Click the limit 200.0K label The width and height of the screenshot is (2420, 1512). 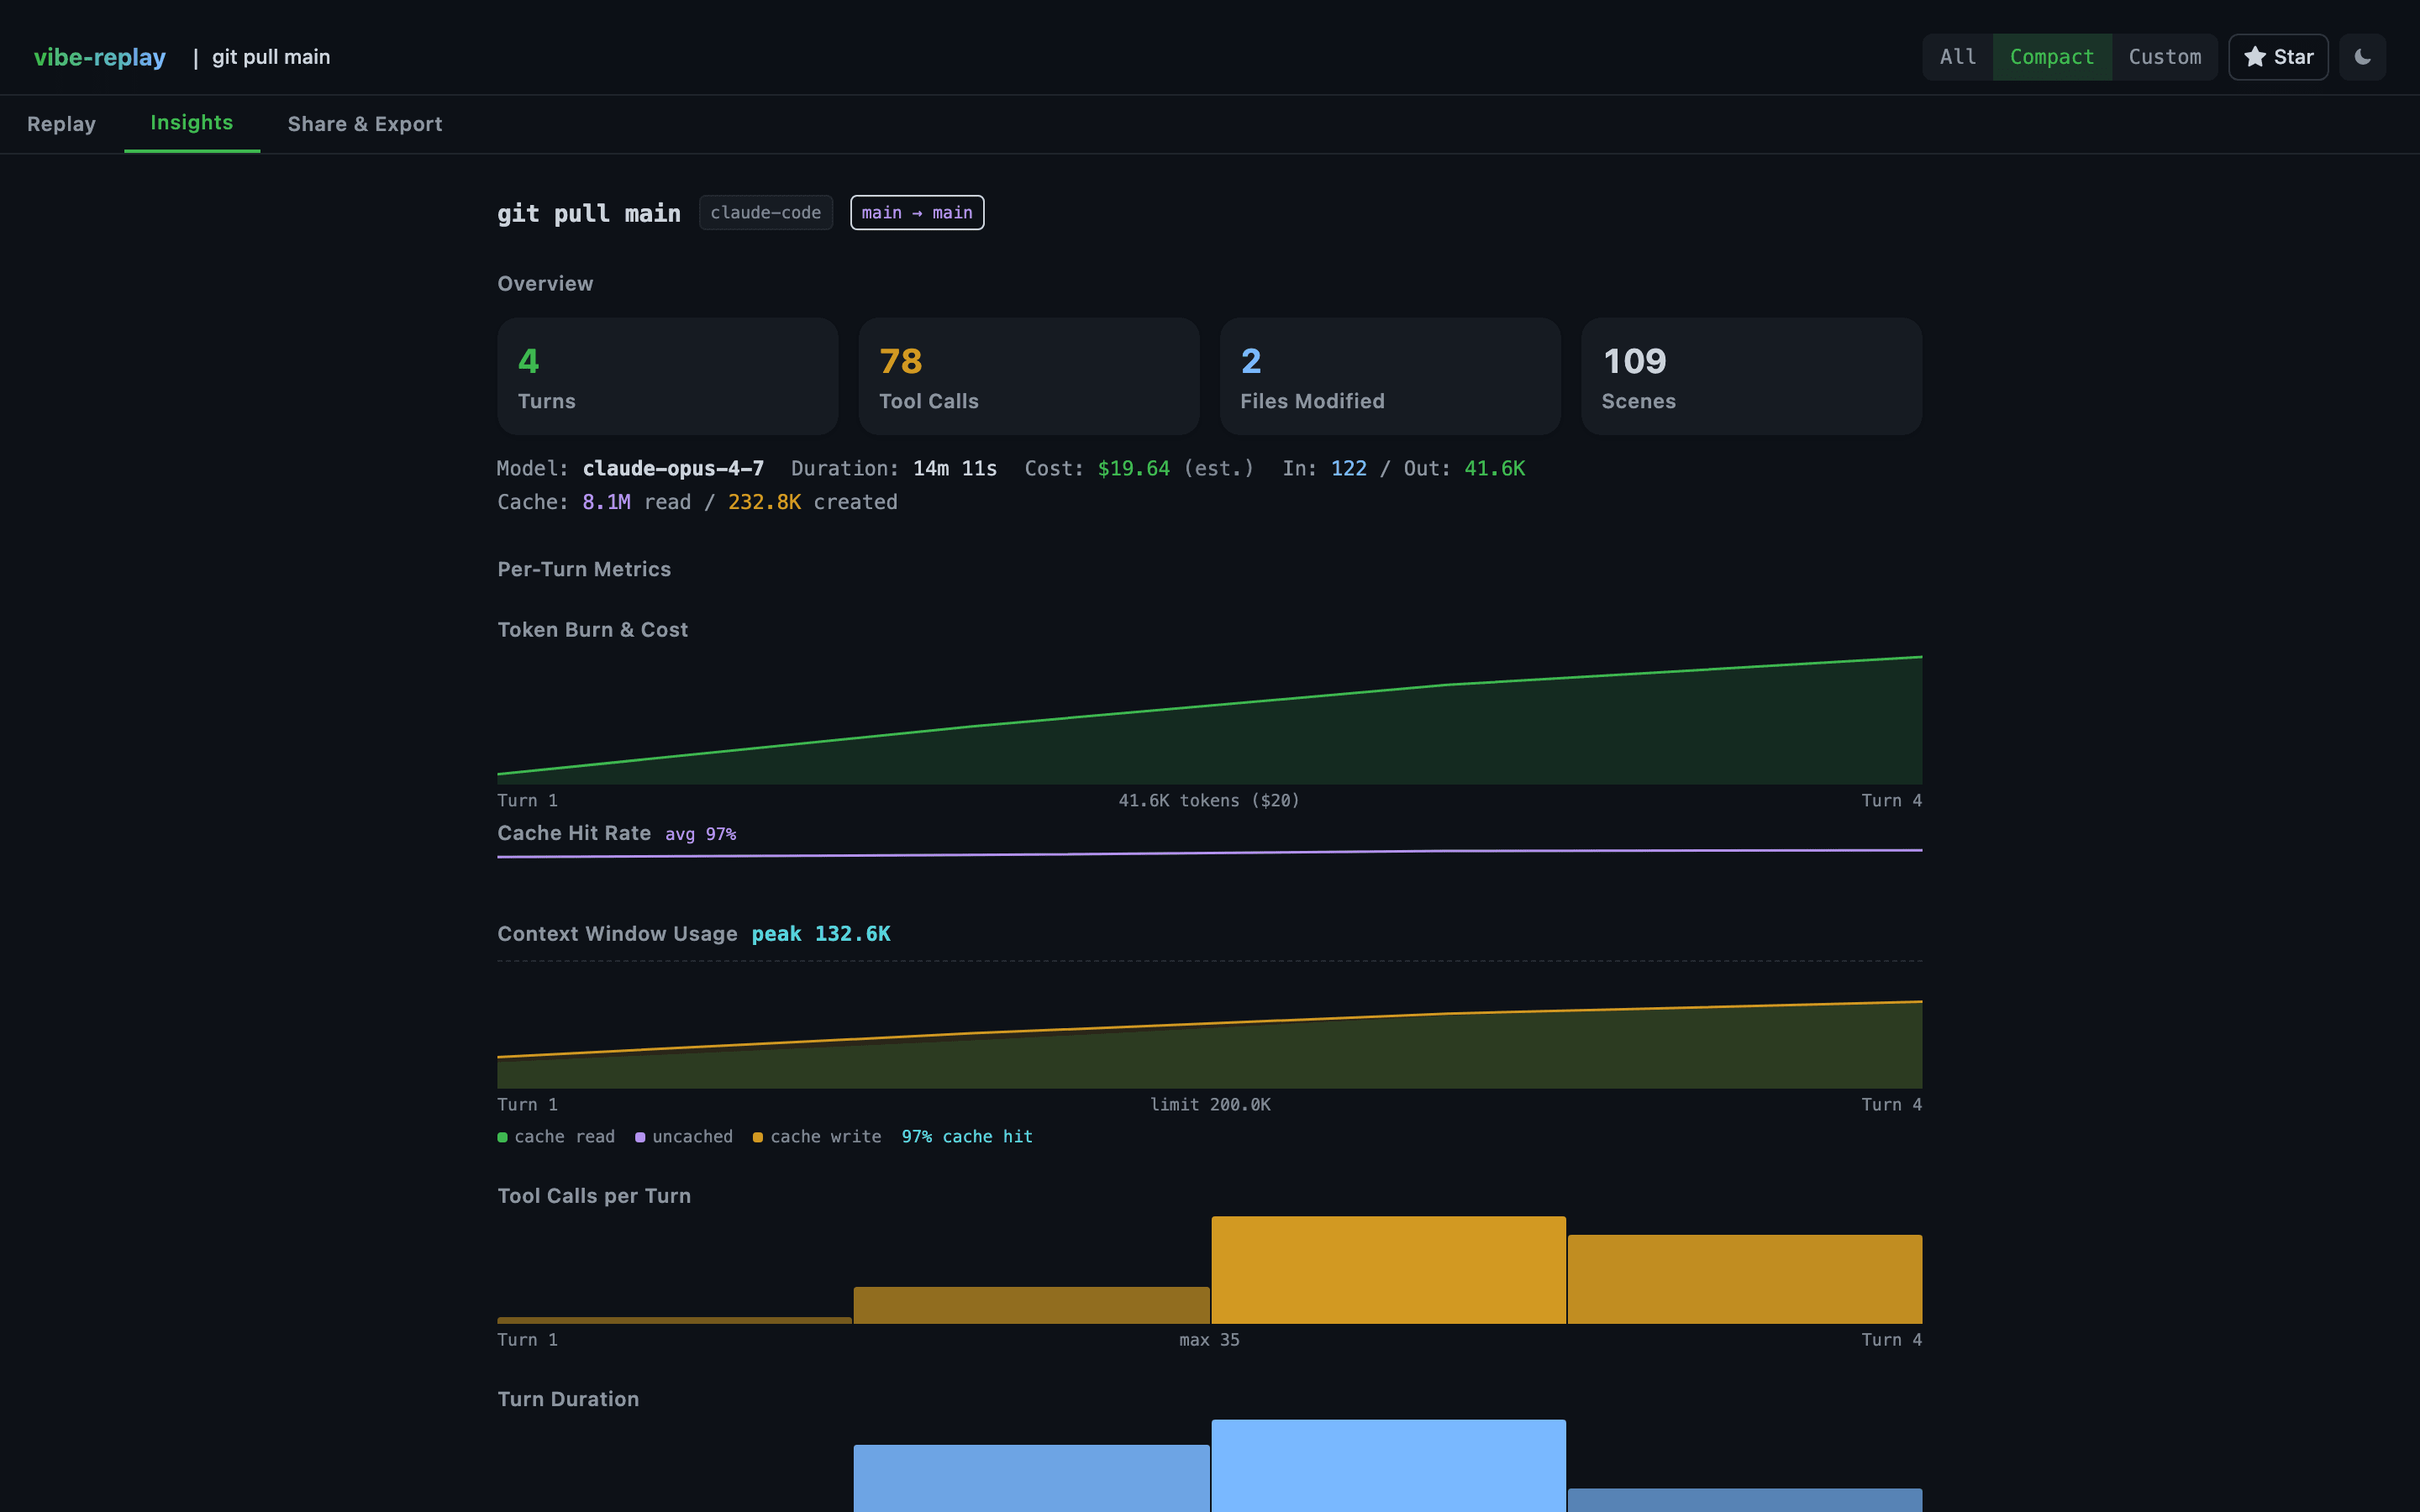coord(1210,1105)
